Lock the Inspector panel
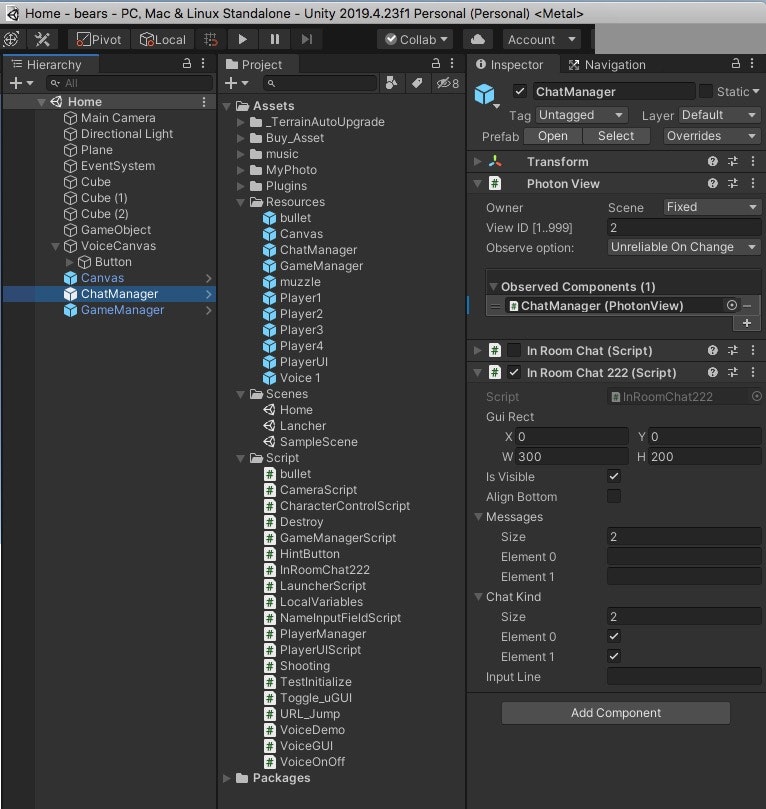This screenshot has width=766, height=809. tap(736, 63)
